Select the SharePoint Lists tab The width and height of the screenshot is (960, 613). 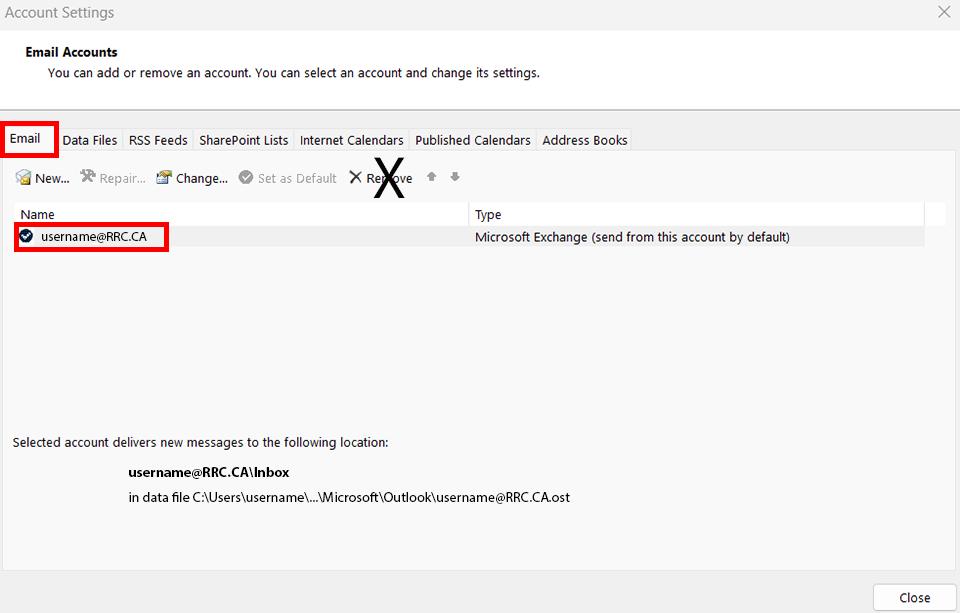coord(244,140)
